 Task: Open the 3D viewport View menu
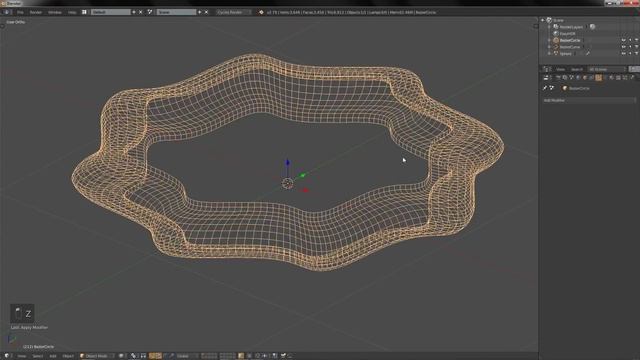(22, 356)
